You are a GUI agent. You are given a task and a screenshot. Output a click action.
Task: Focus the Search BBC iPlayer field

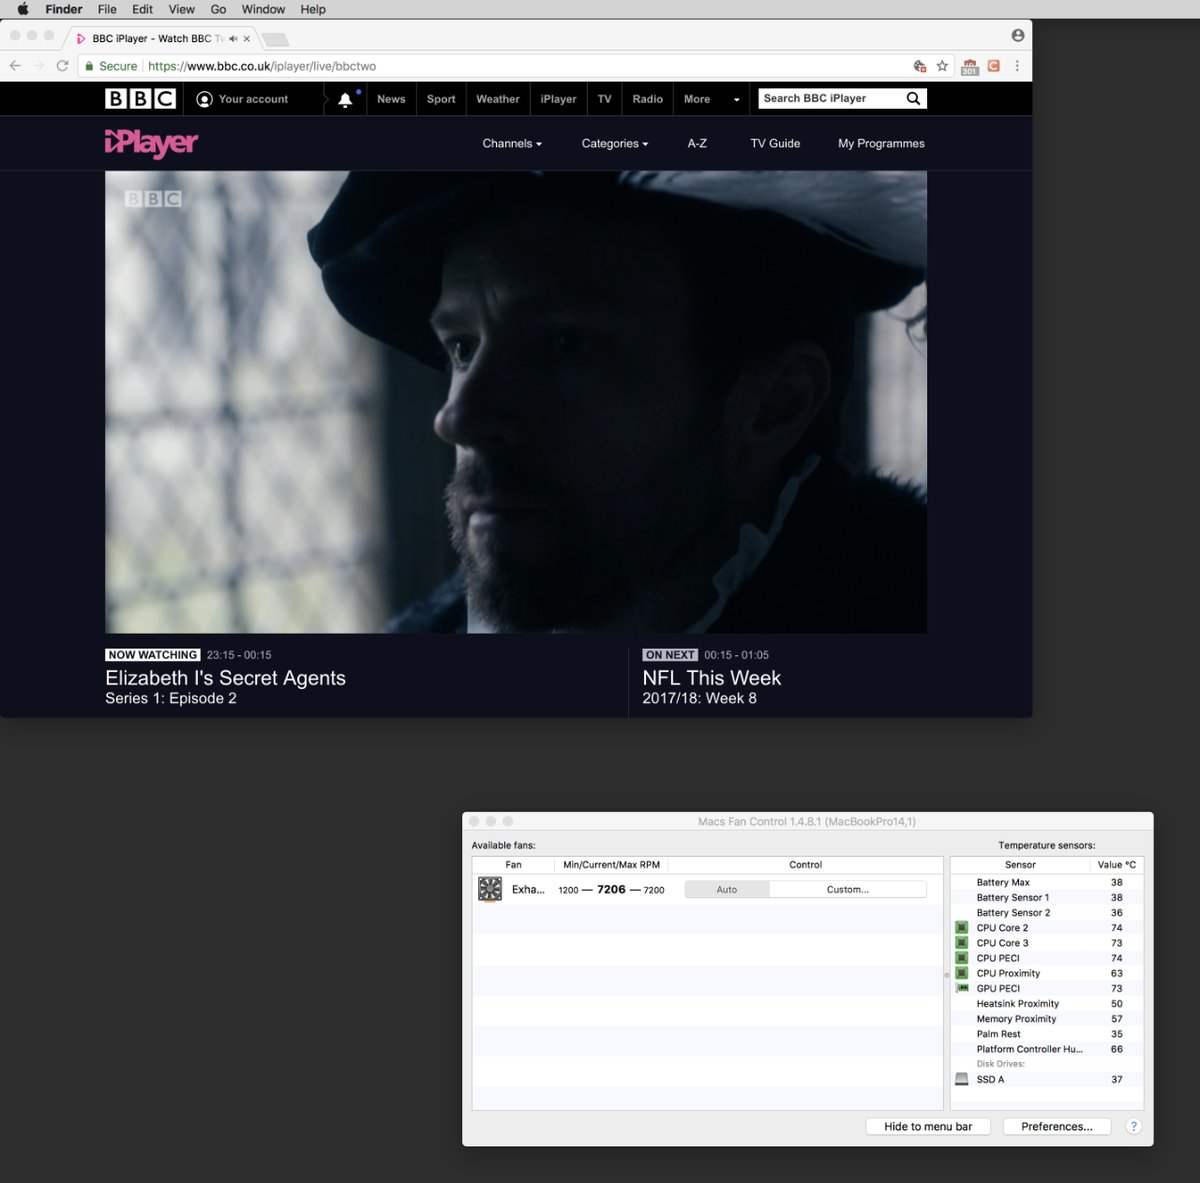click(x=830, y=98)
